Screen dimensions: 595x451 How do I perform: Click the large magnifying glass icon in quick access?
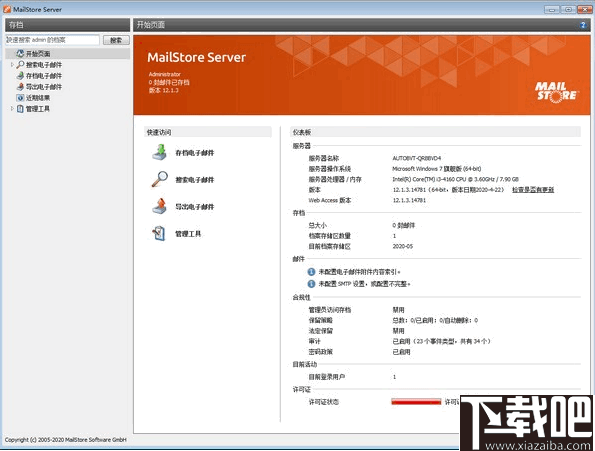pos(160,179)
